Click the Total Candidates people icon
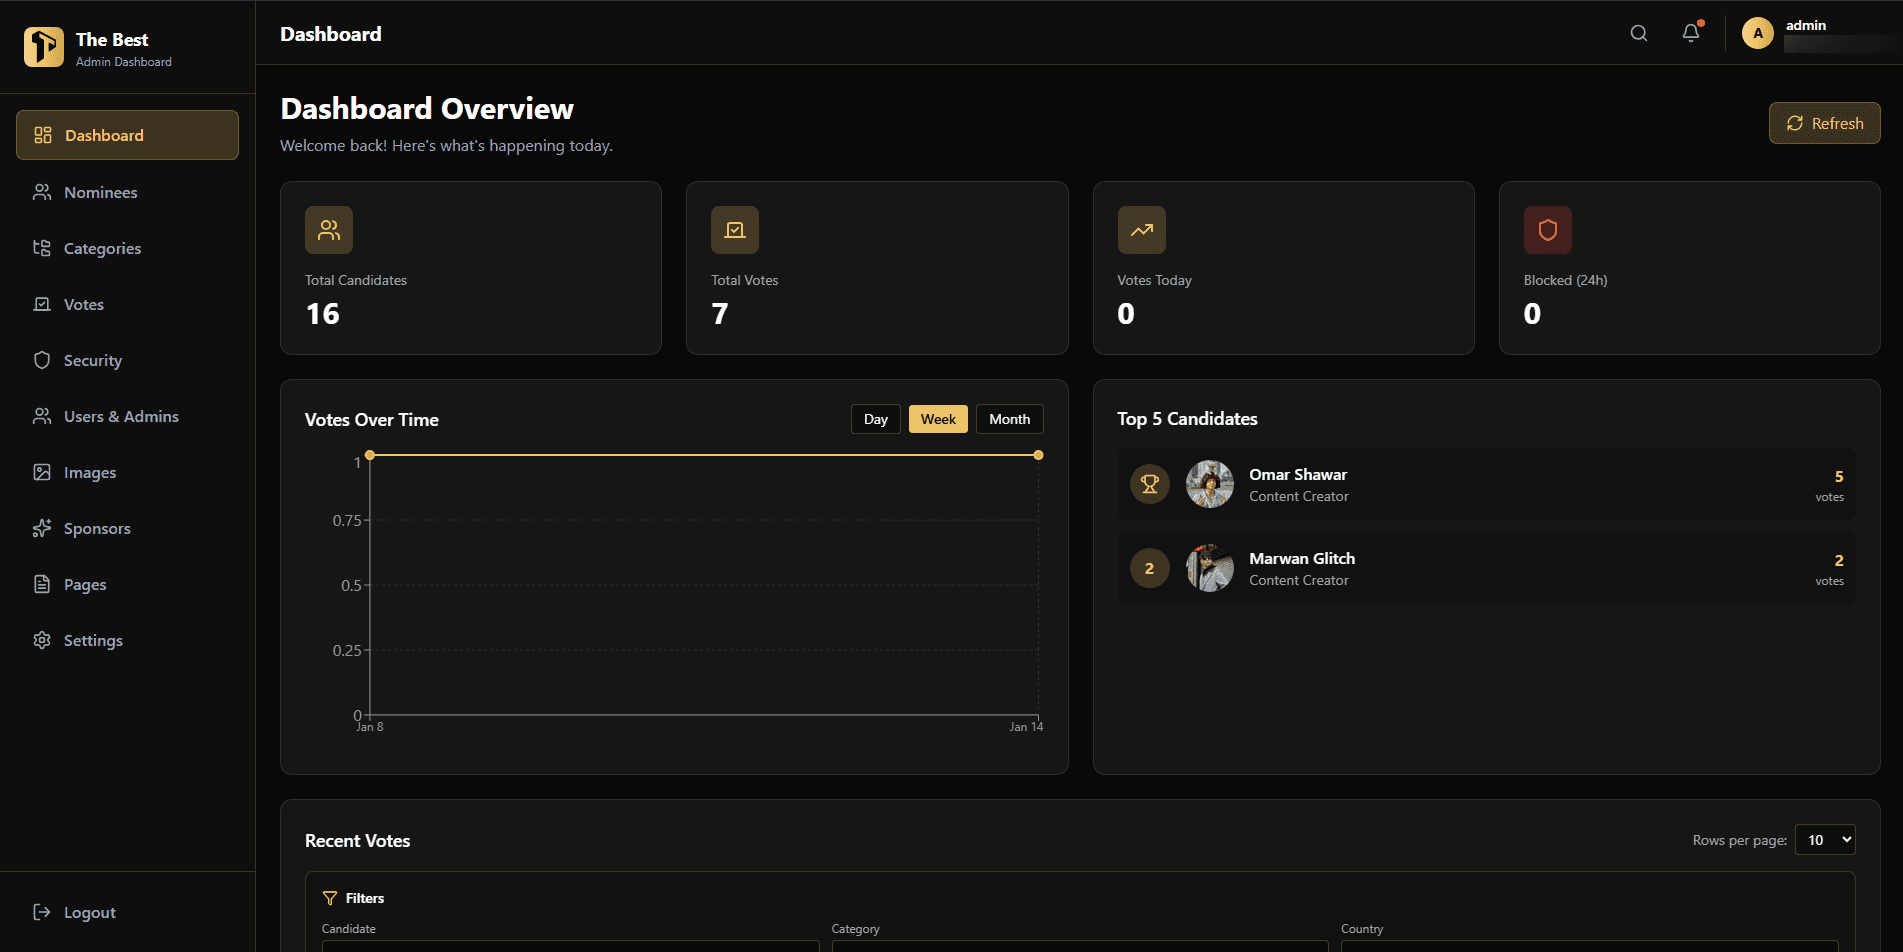 click(x=329, y=230)
